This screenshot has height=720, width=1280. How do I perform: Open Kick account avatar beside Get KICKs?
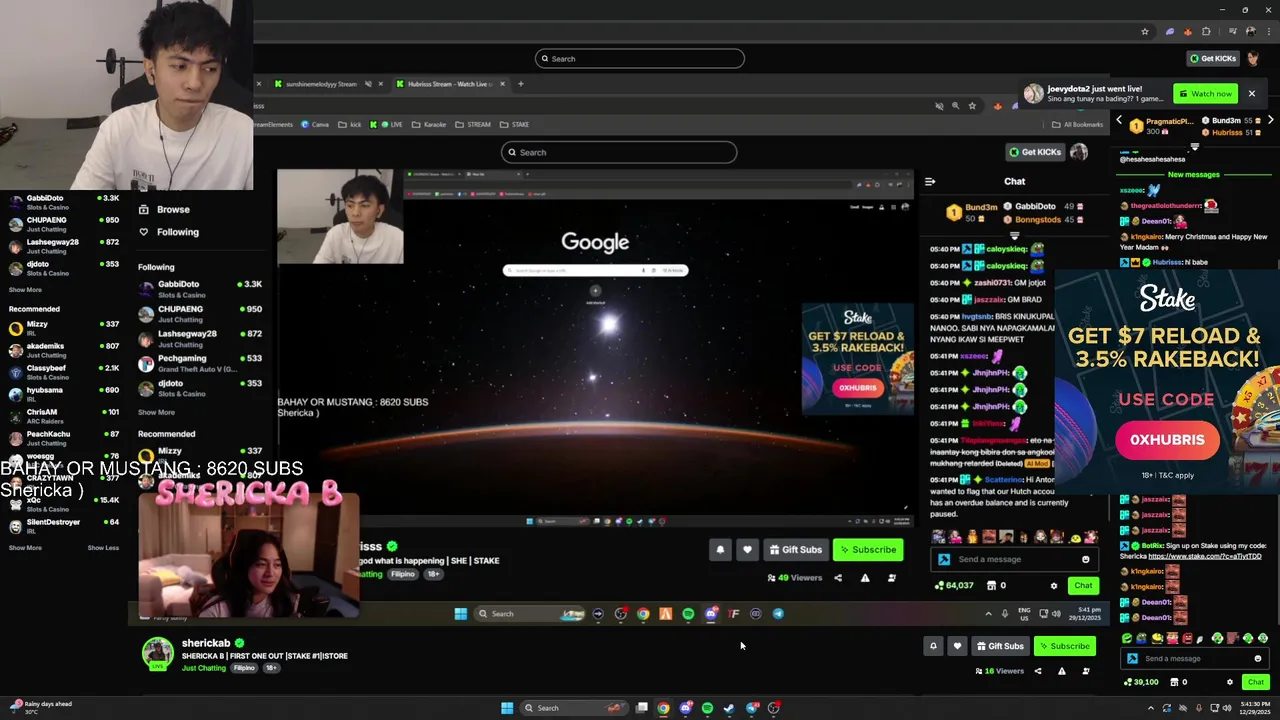1254,58
